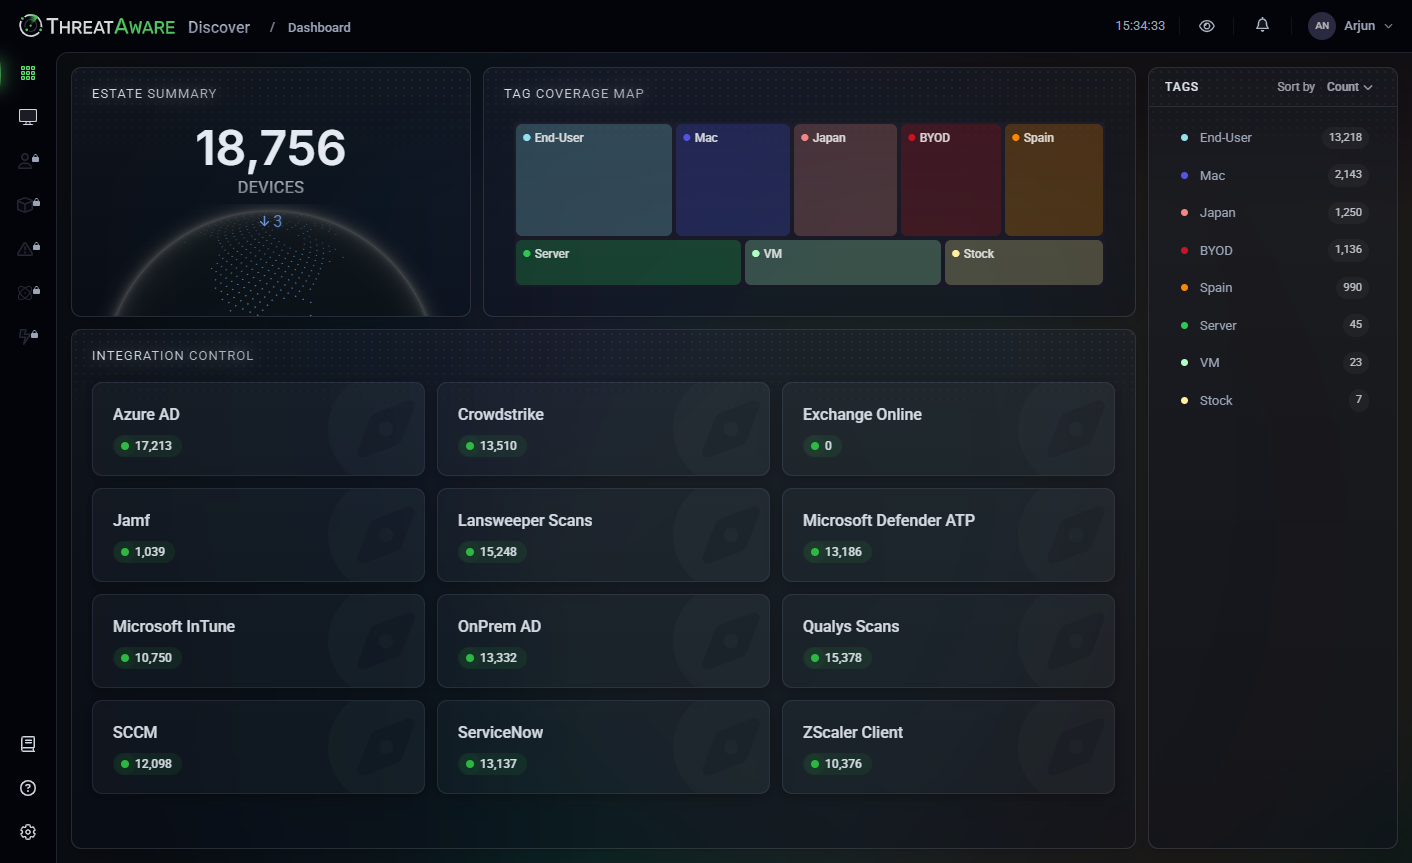This screenshot has width=1412, height=863.
Task: Open the help question mark icon
Action: pyautogui.click(x=28, y=788)
